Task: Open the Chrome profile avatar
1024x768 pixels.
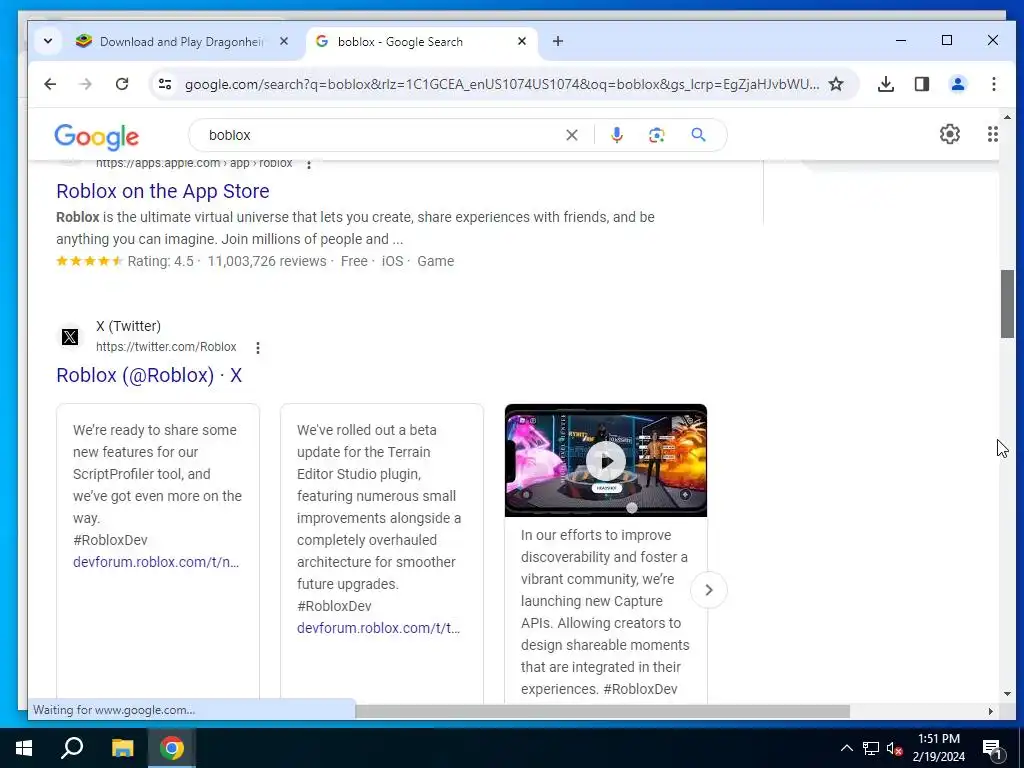Action: pyautogui.click(x=957, y=84)
